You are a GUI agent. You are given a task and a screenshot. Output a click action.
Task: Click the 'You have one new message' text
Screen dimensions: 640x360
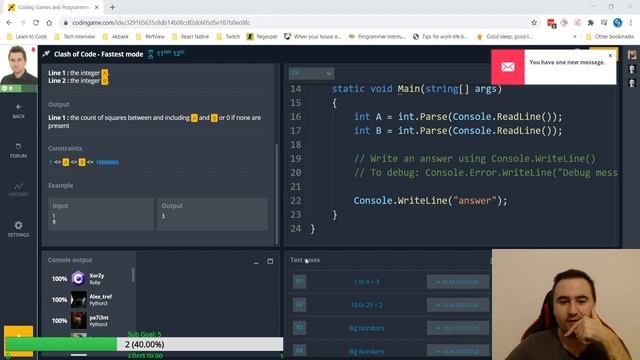click(567, 62)
